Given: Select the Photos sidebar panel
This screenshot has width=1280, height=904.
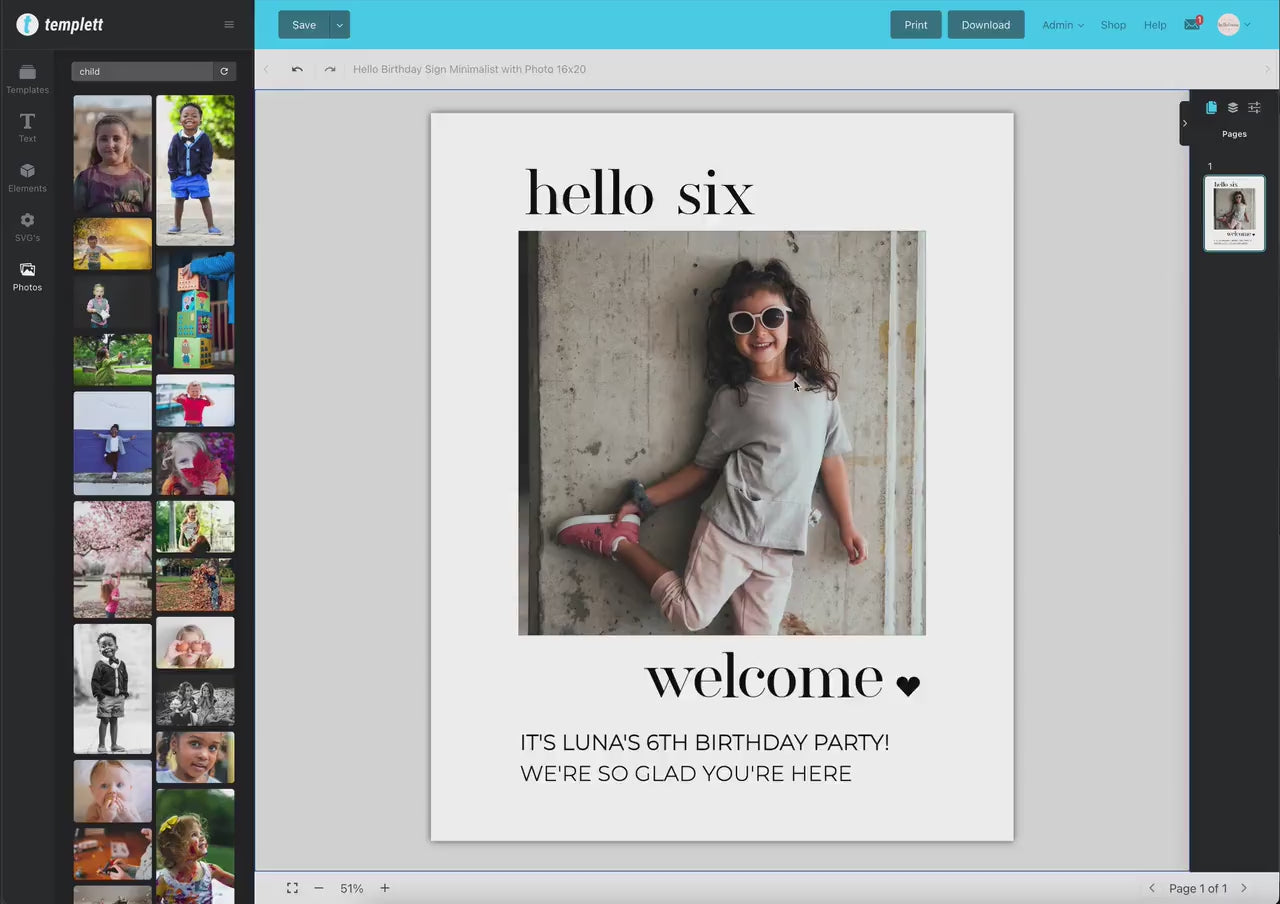Looking at the screenshot, I should point(27,277).
